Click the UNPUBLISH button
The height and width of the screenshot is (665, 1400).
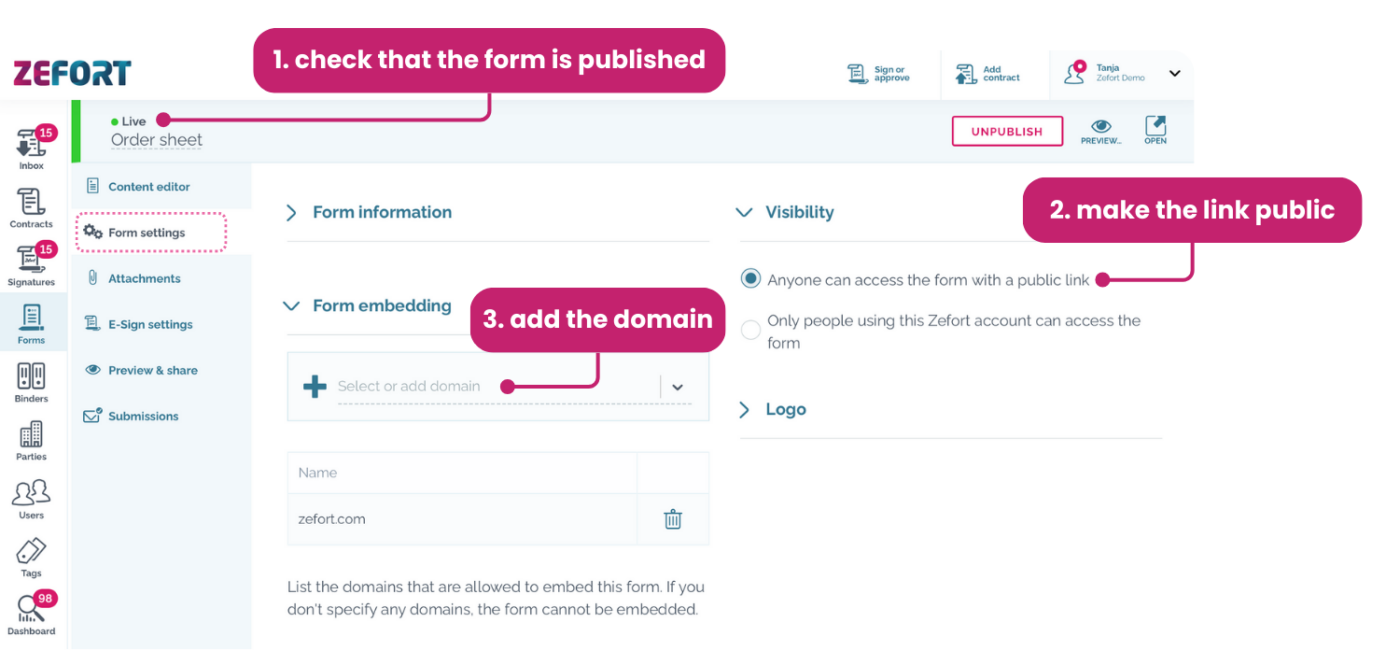click(1007, 131)
